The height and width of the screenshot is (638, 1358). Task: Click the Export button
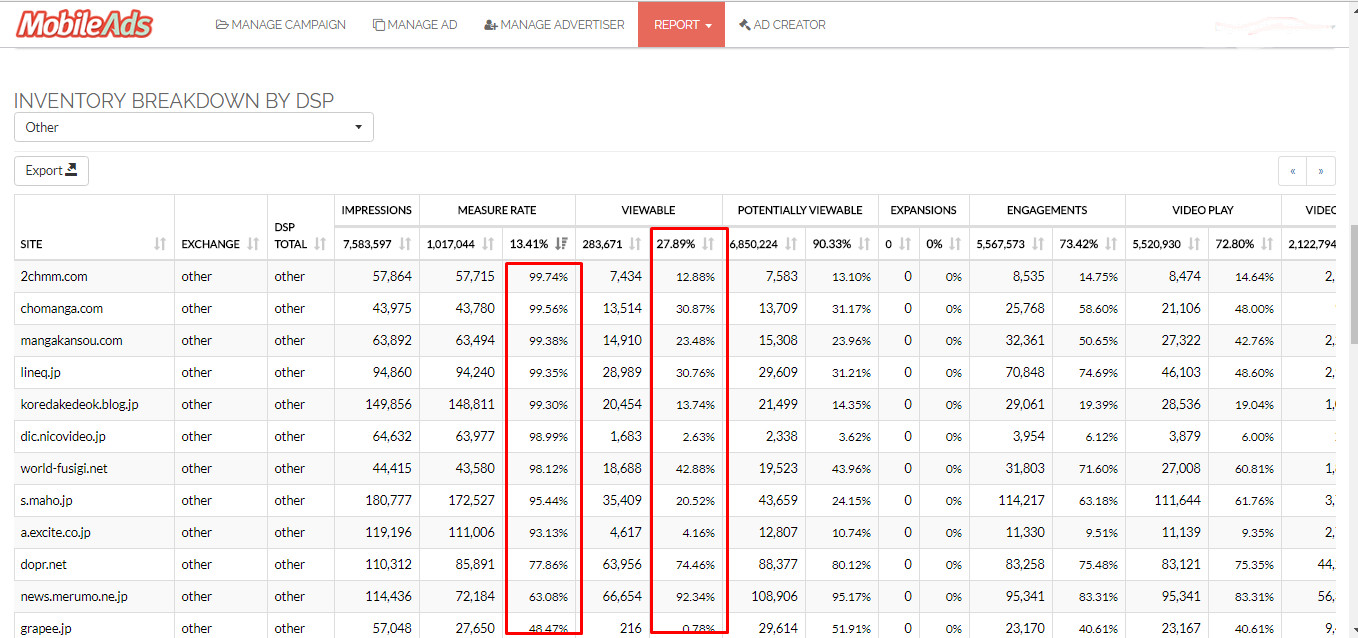[52, 171]
